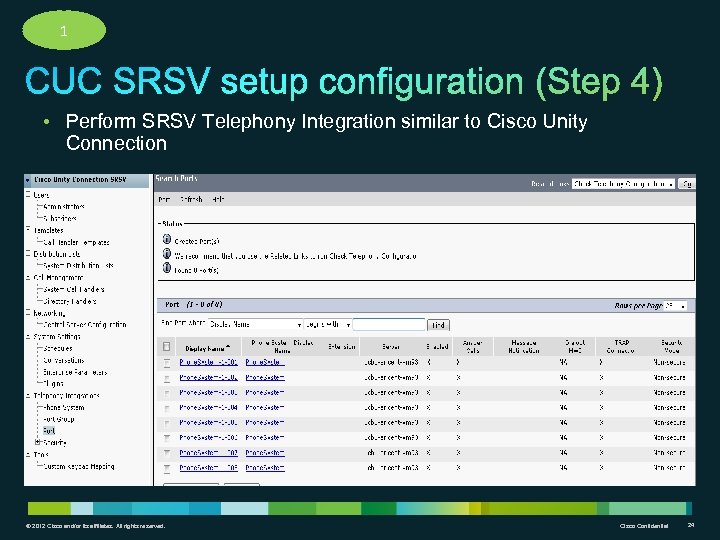Select Schedules in the tree
Image resolution: width=720 pixels, height=540 pixels.
click(58, 348)
